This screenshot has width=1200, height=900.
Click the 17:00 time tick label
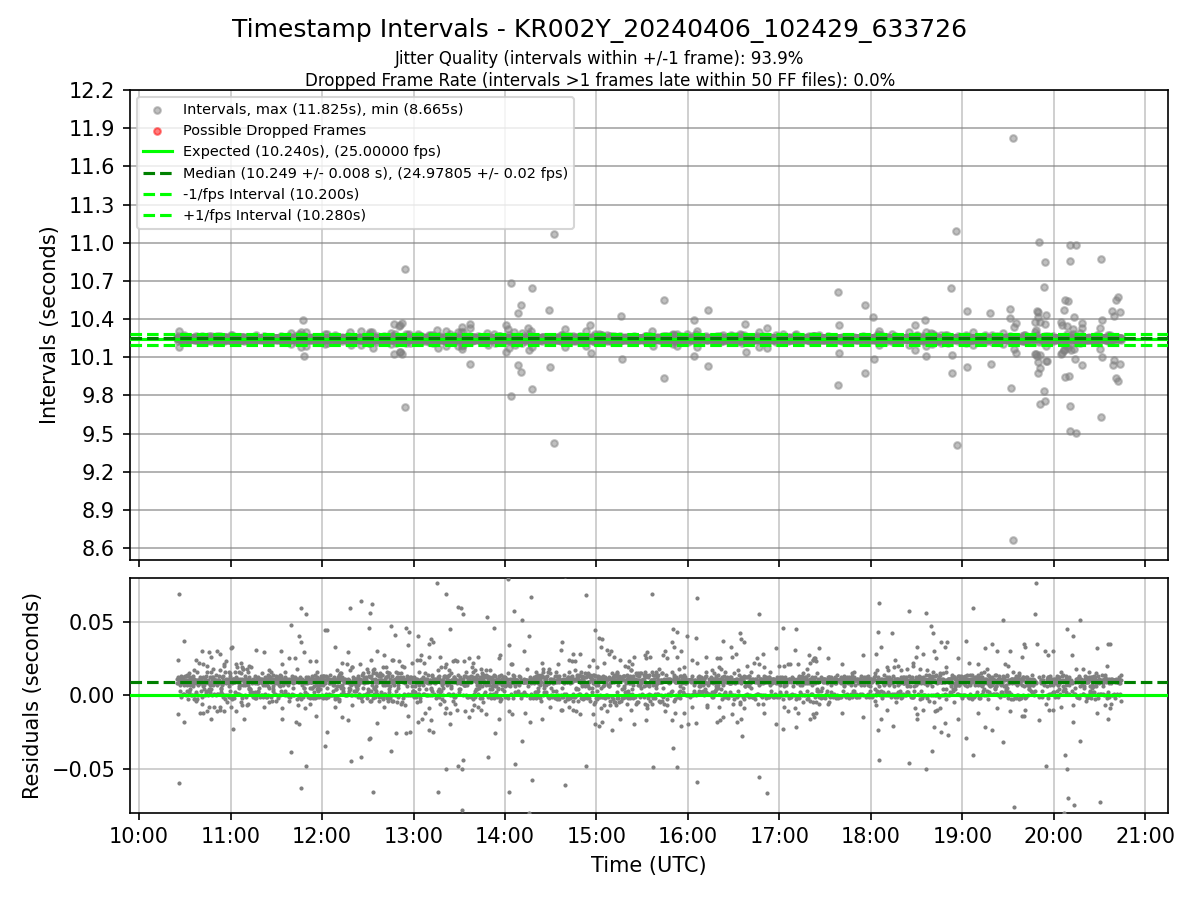[x=780, y=834]
